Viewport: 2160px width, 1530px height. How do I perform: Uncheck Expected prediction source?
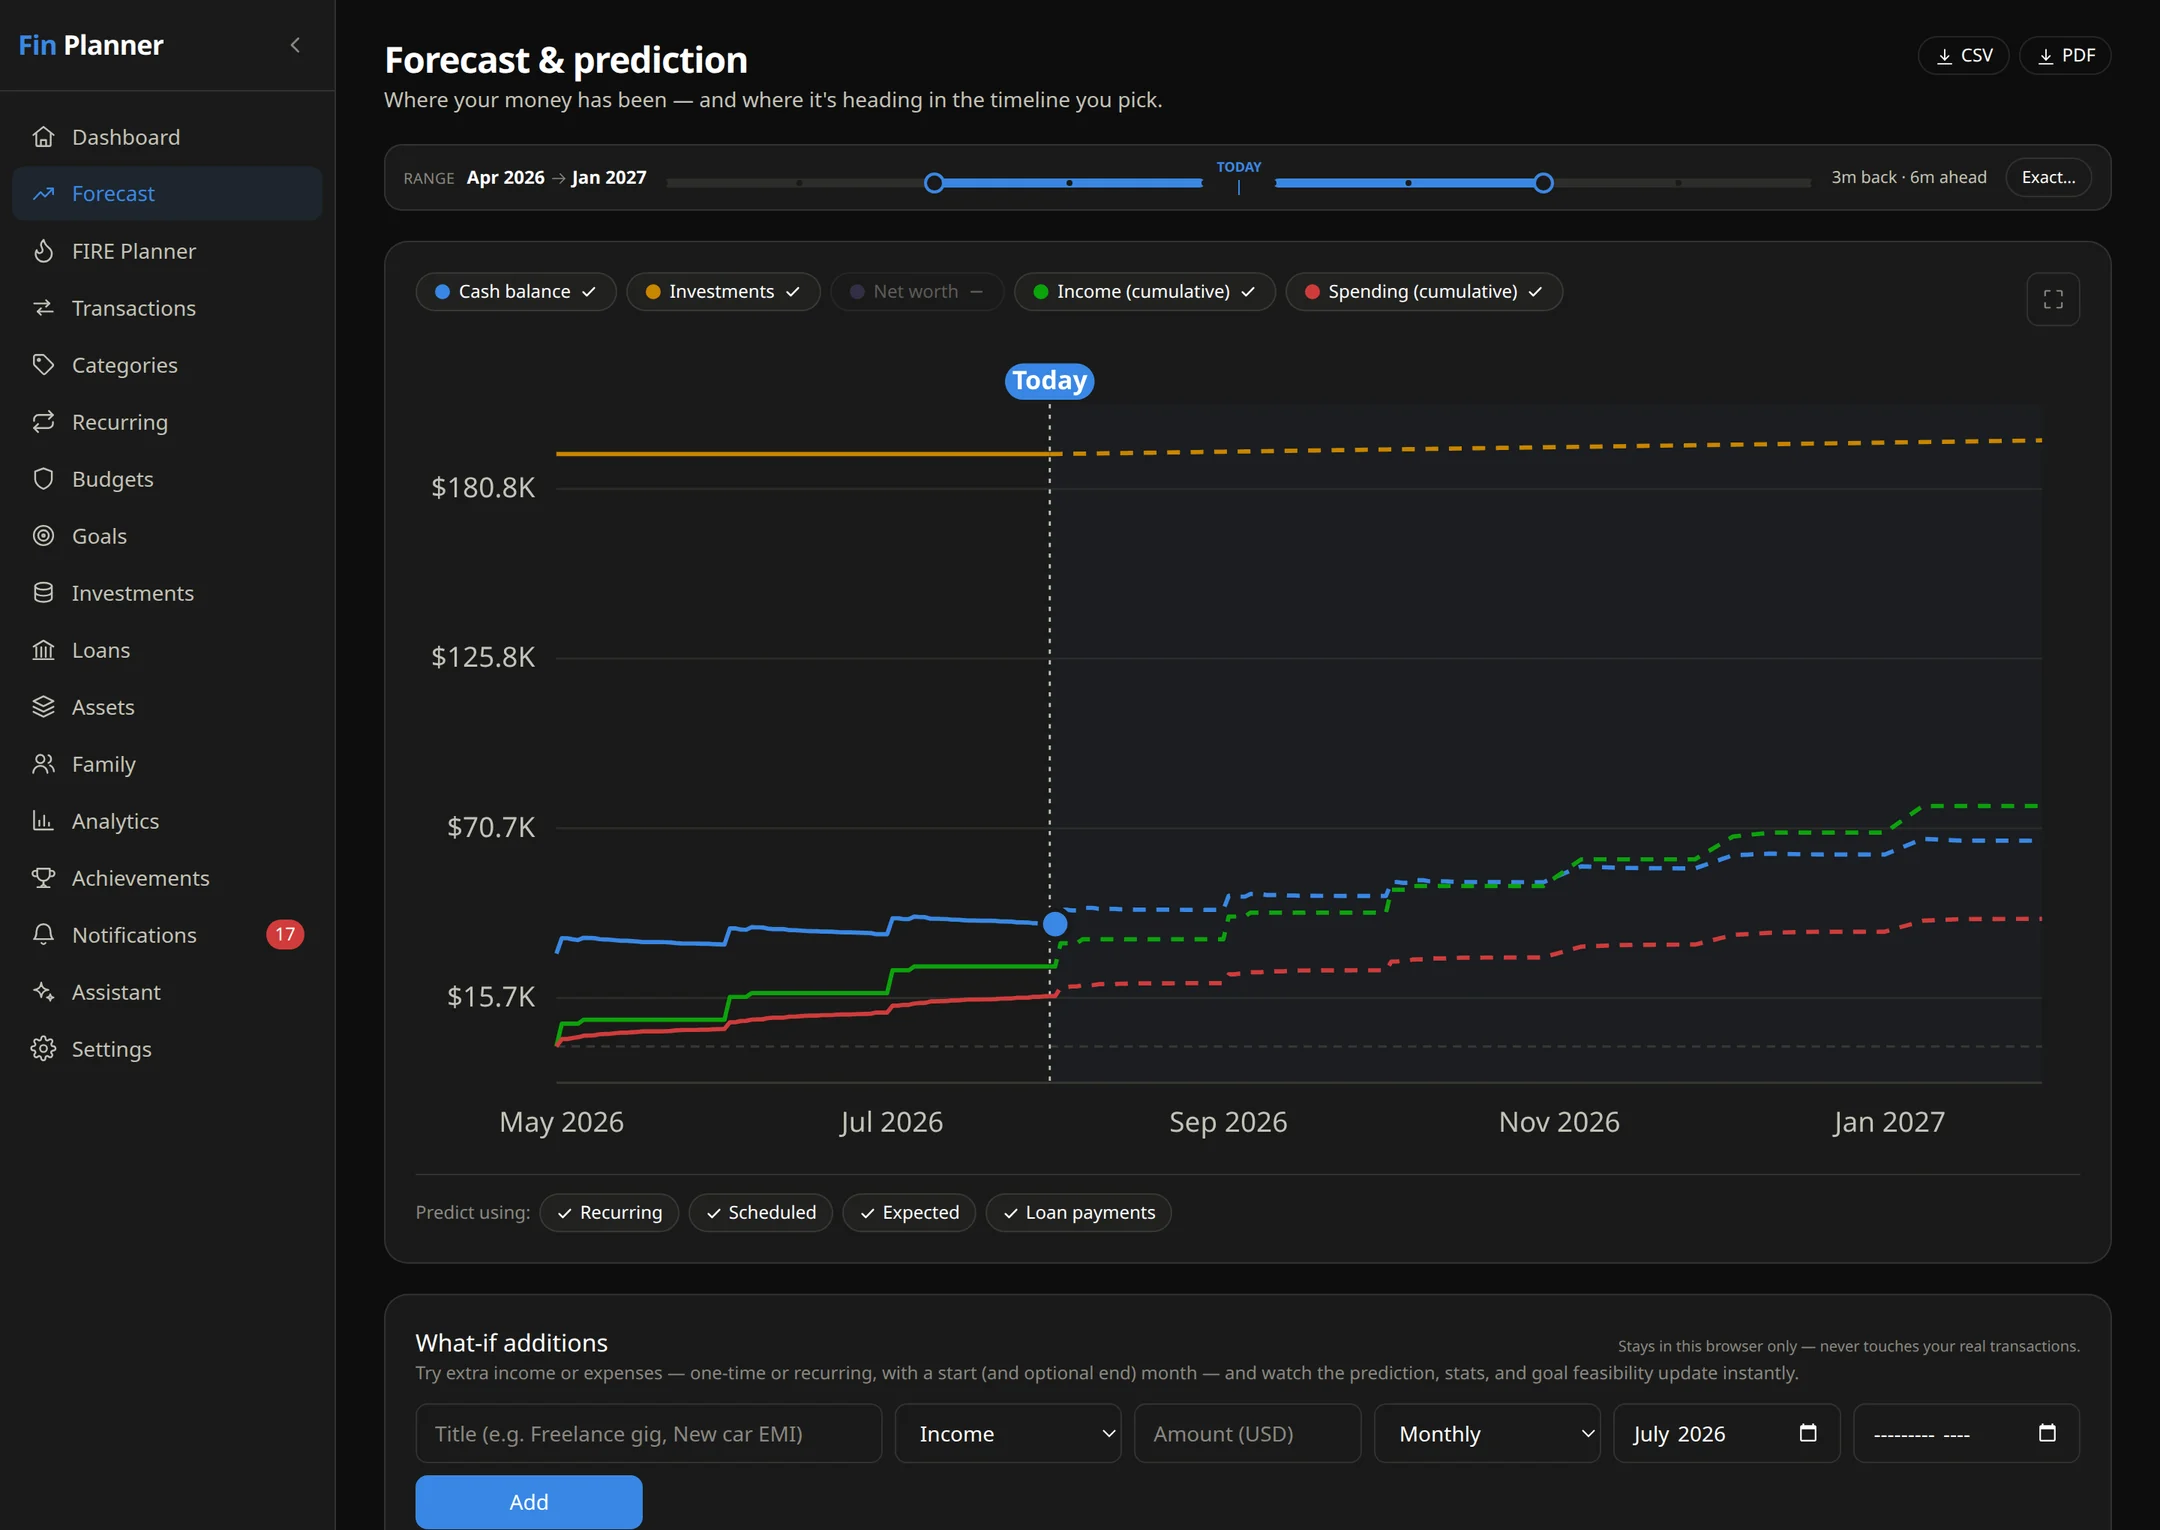(x=909, y=1213)
